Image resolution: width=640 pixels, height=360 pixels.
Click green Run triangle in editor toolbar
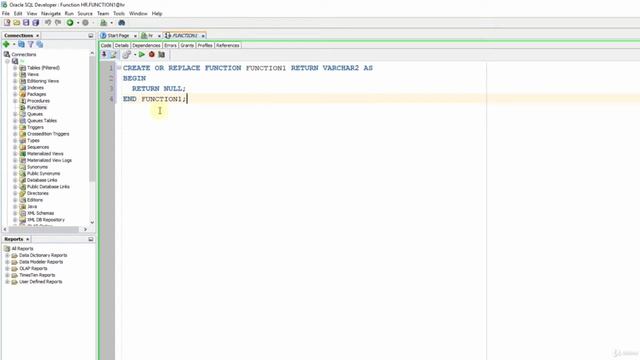142,54
